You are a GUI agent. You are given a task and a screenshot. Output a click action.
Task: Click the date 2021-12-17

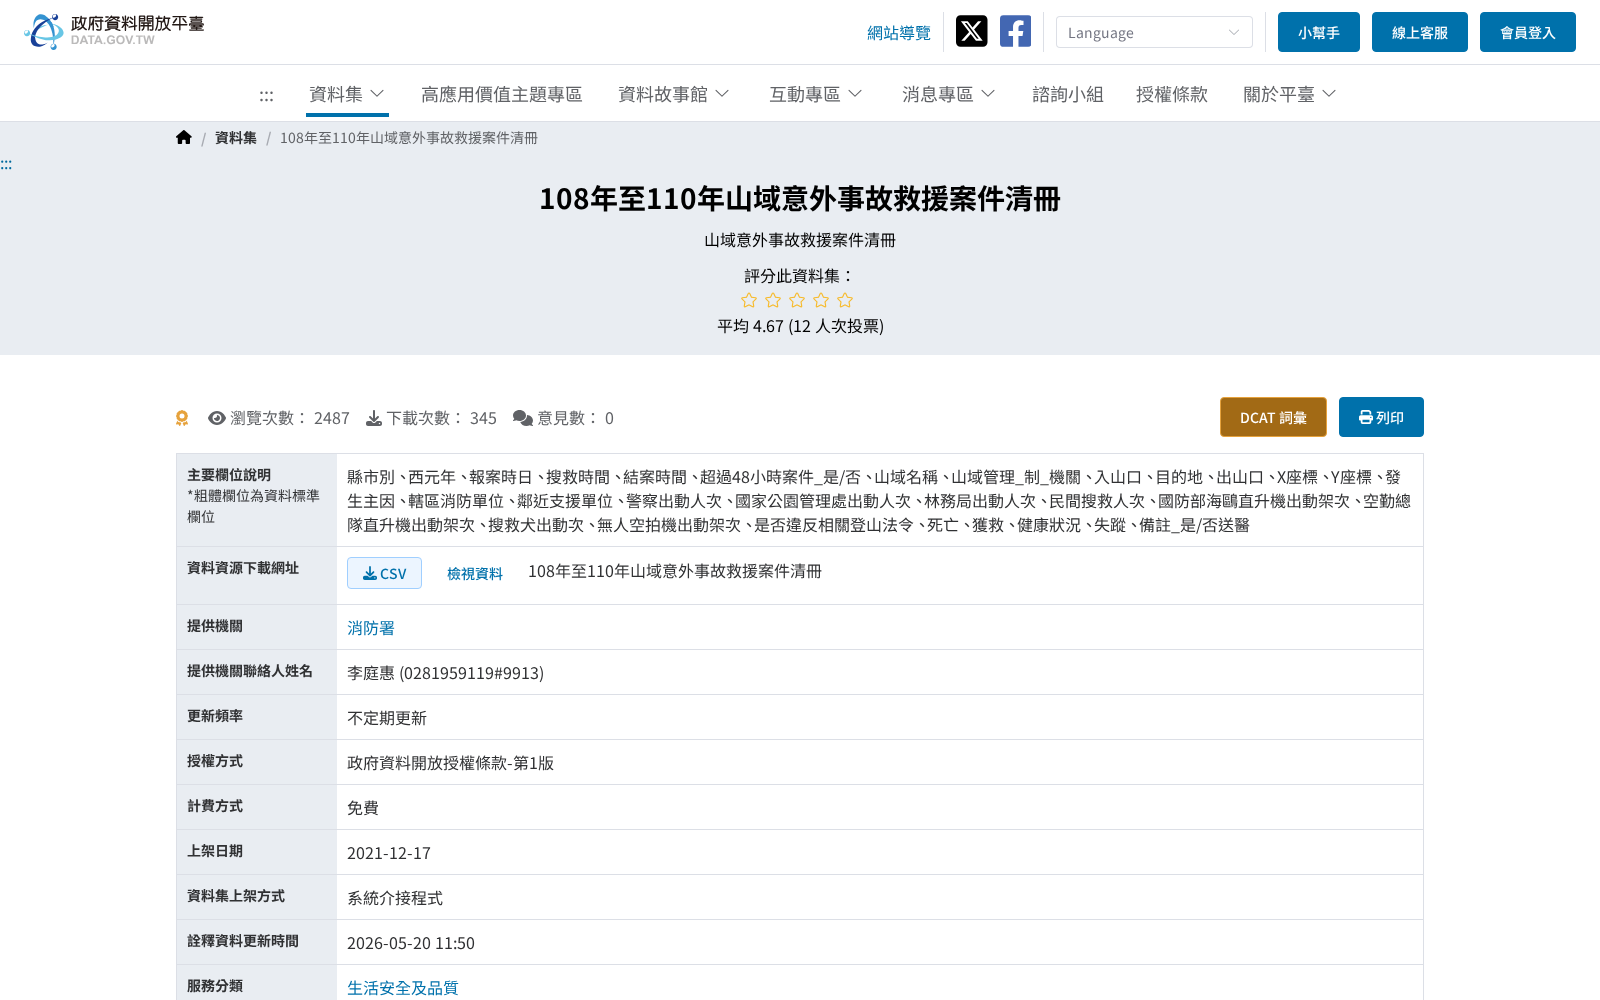coord(389,853)
